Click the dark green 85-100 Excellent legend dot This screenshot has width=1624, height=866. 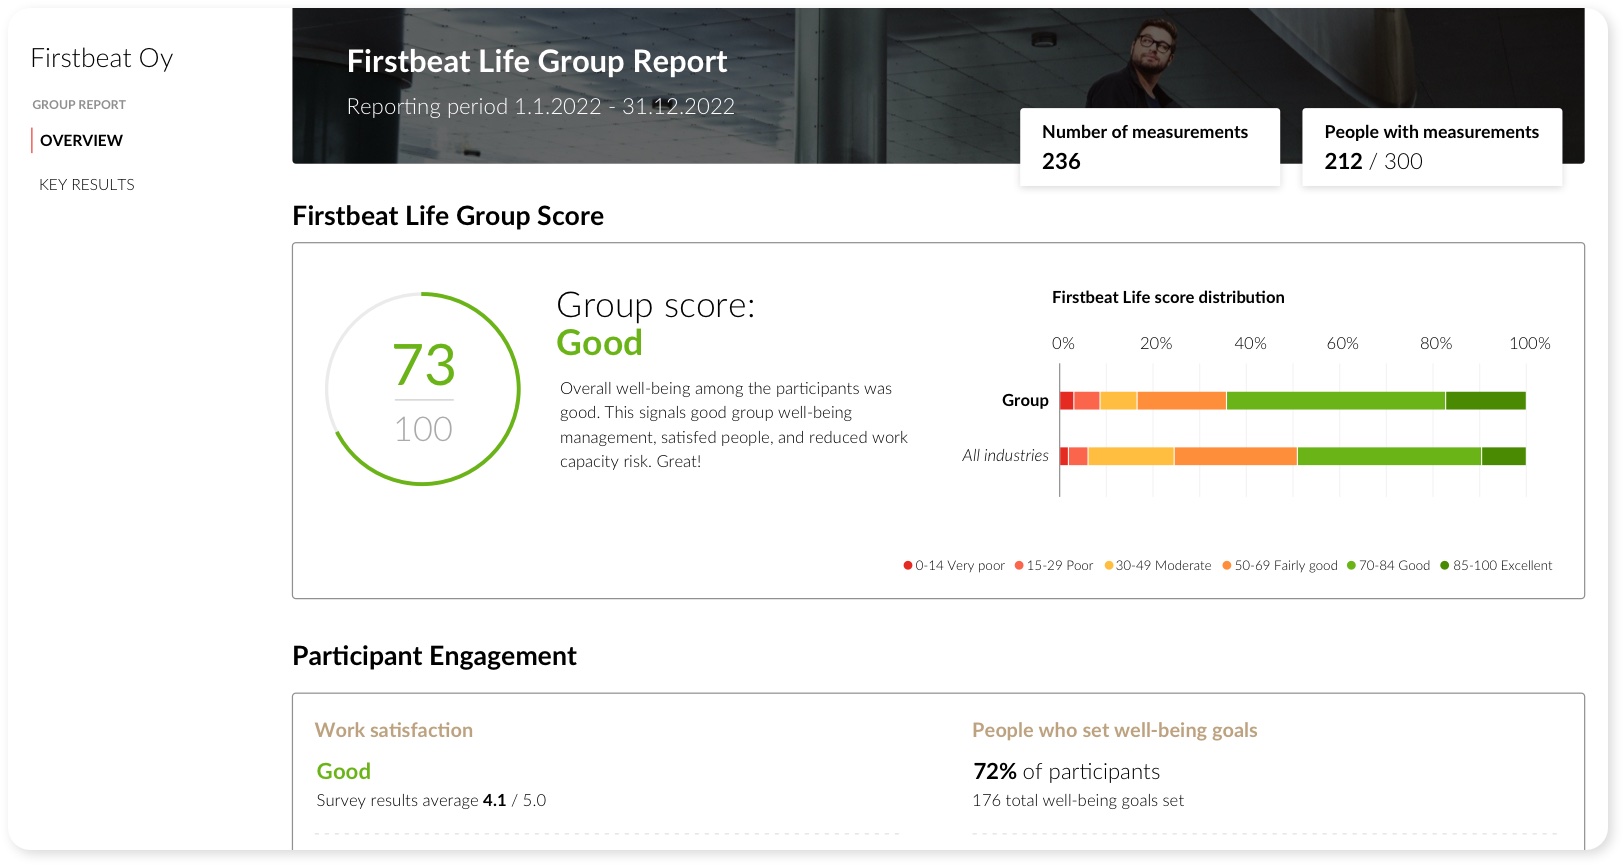coord(1445,565)
